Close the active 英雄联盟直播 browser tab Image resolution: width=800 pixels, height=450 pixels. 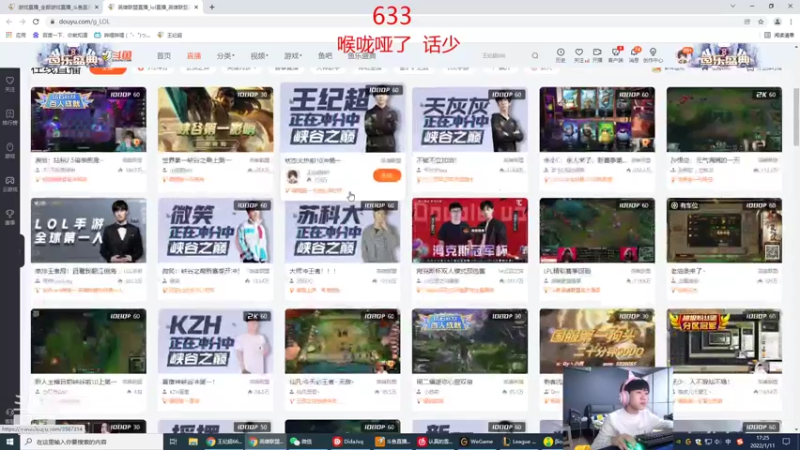(x=196, y=7)
